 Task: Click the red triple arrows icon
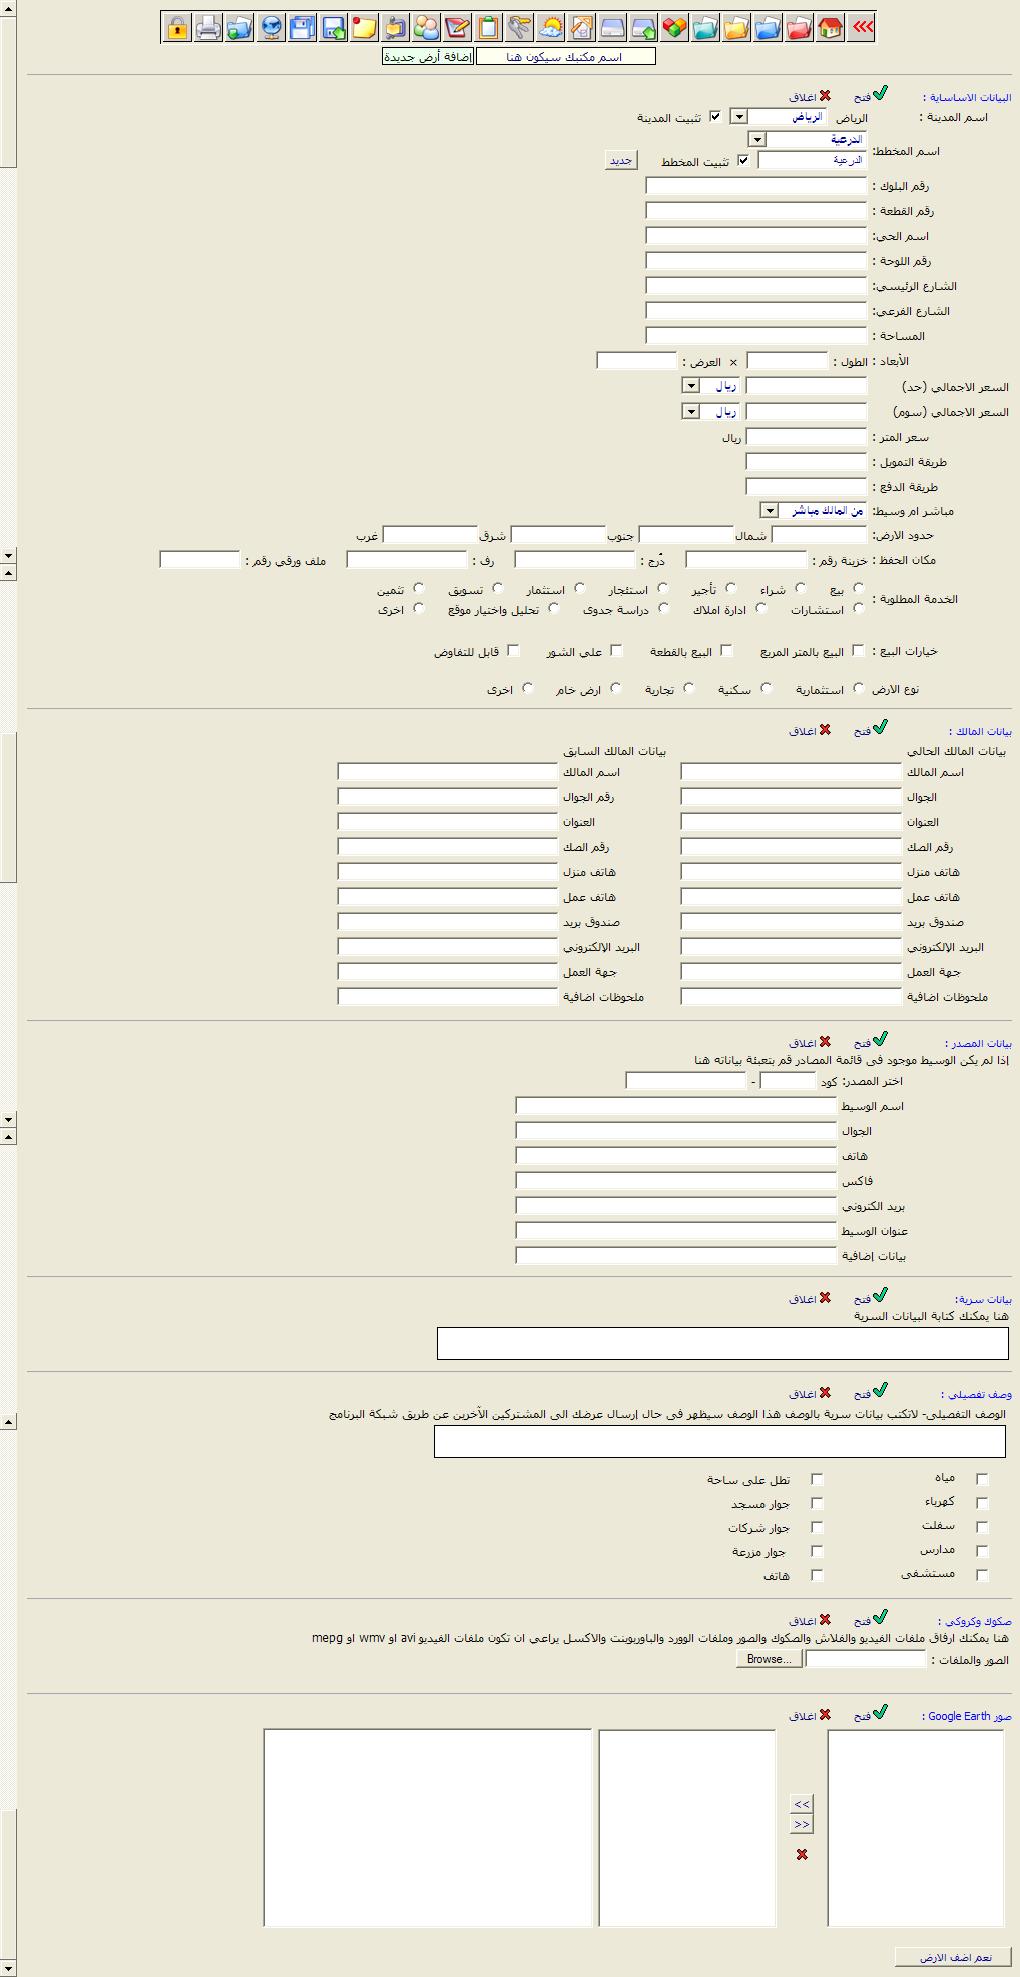pyautogui.click(x=861, y=27)
